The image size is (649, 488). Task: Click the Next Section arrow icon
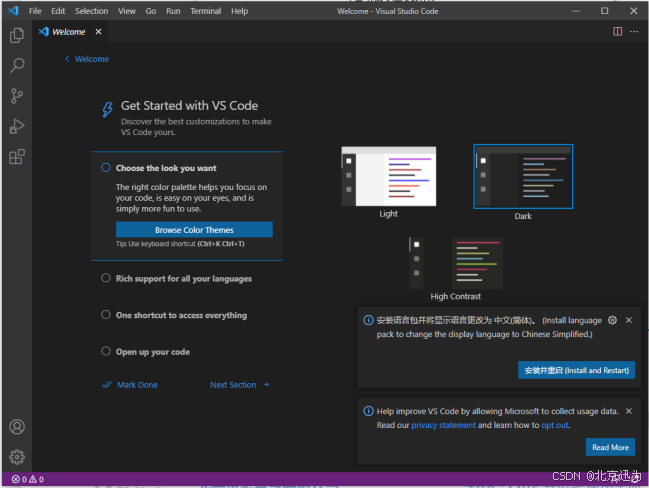coord(266,385)
